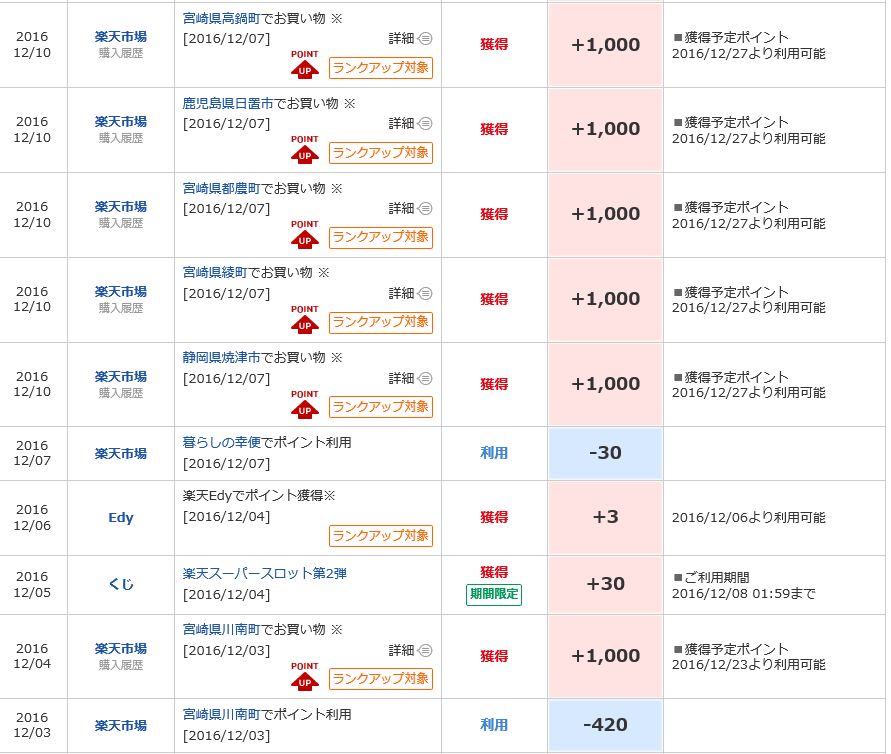Open 楽天市場 link in 宮崎県綾町 row
The height and width of the screenshot is (754, 891).
pos(120,292)
